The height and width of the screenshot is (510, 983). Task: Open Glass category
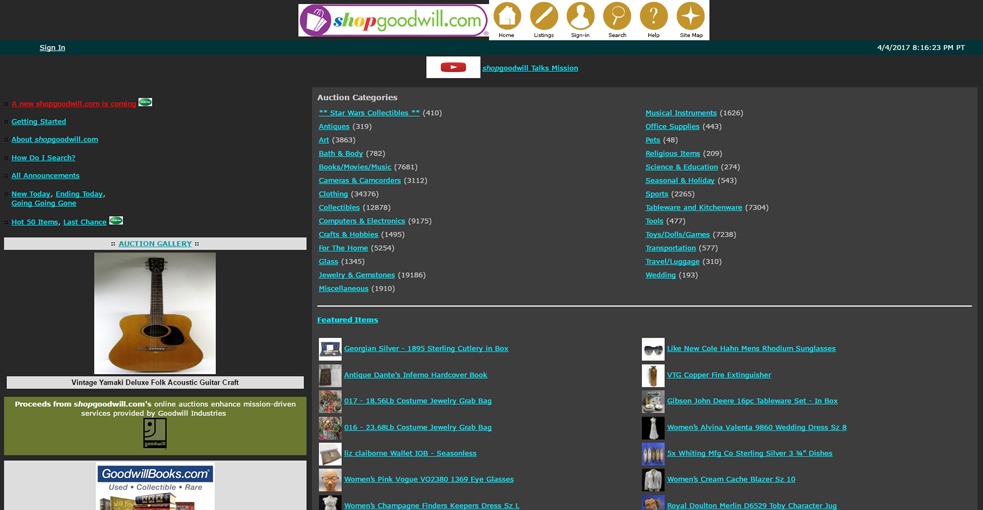pos(329,262)
